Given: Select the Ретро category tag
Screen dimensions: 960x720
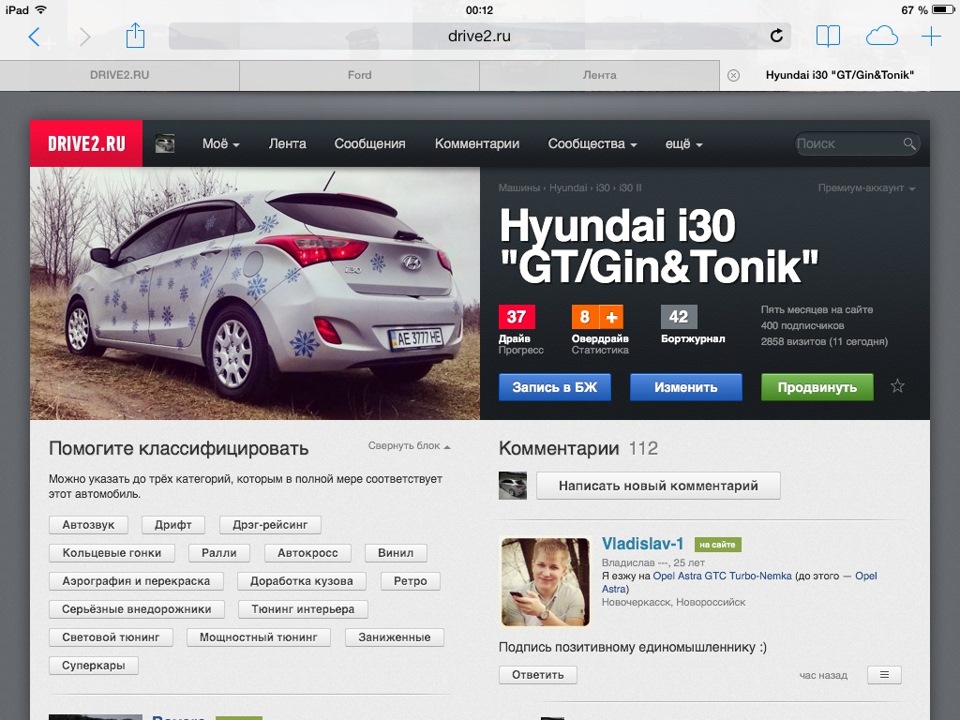Looking at the screenshot, I should click(410, 581).
